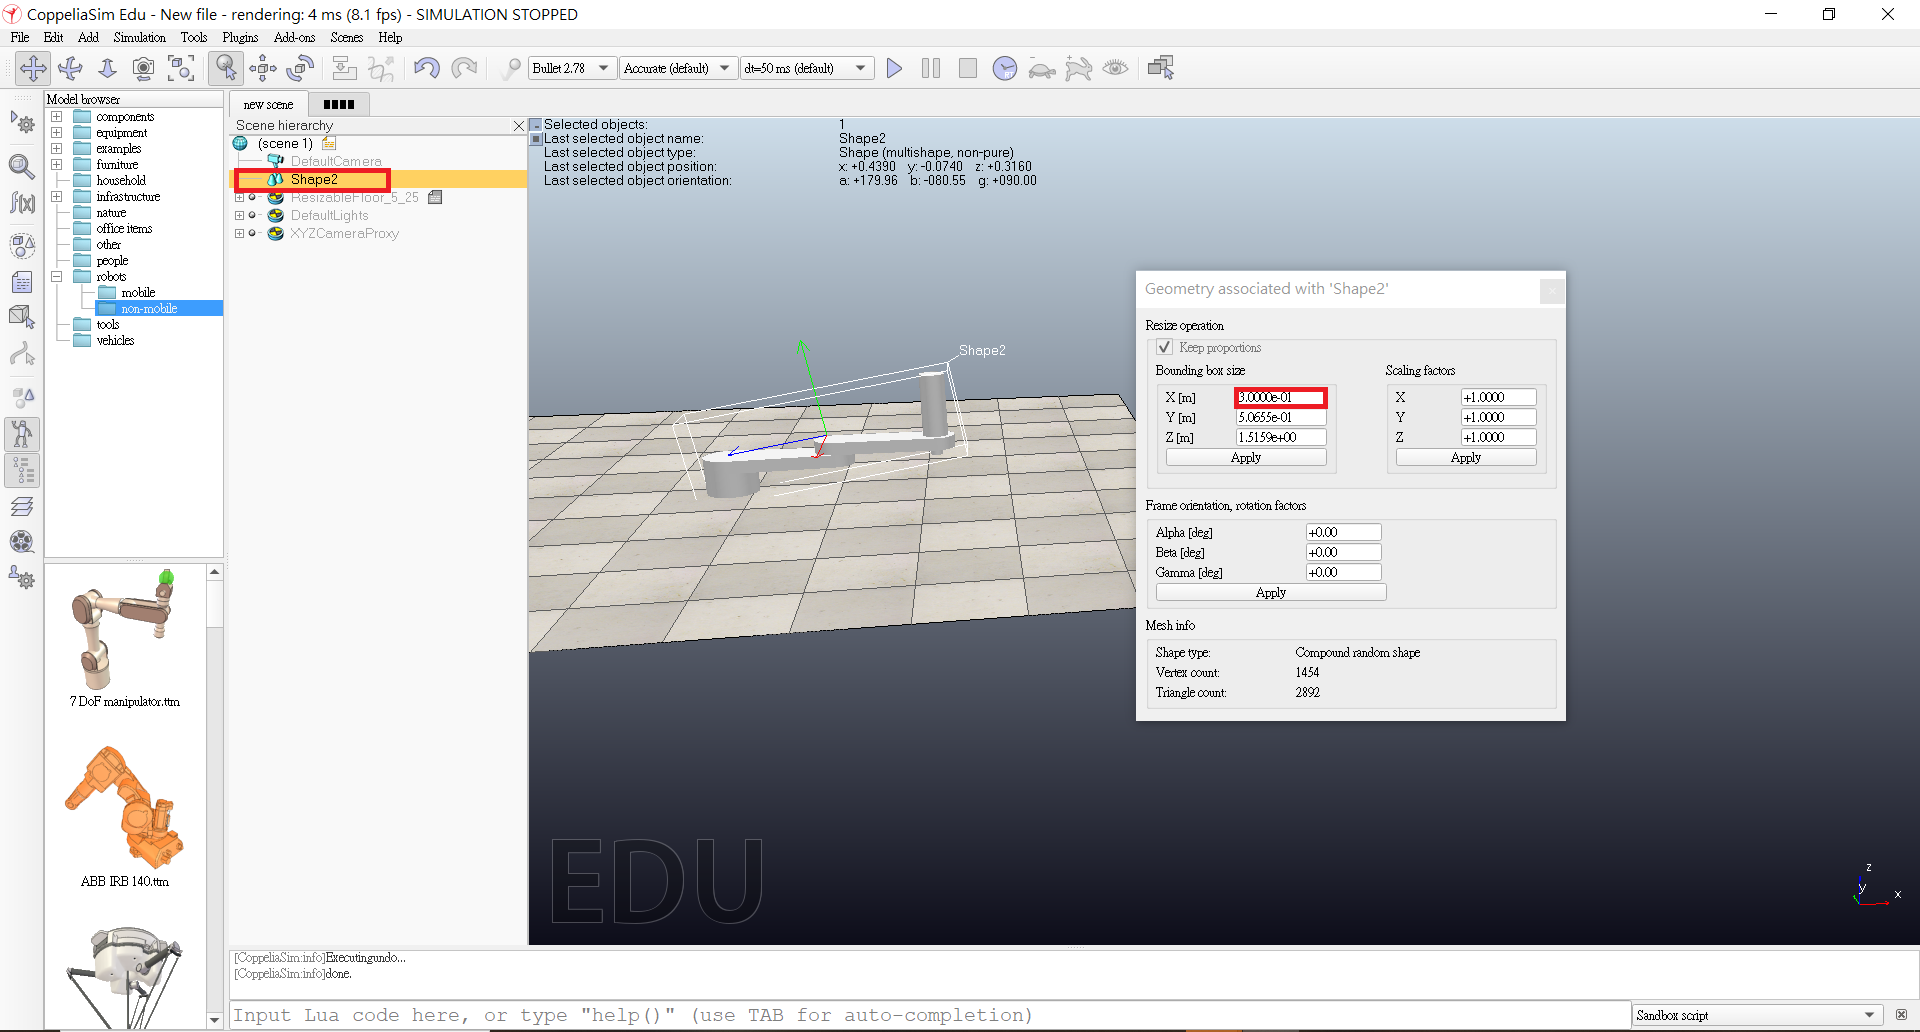Open the dt=50 ms time step dropdown

tap(806, 68)
